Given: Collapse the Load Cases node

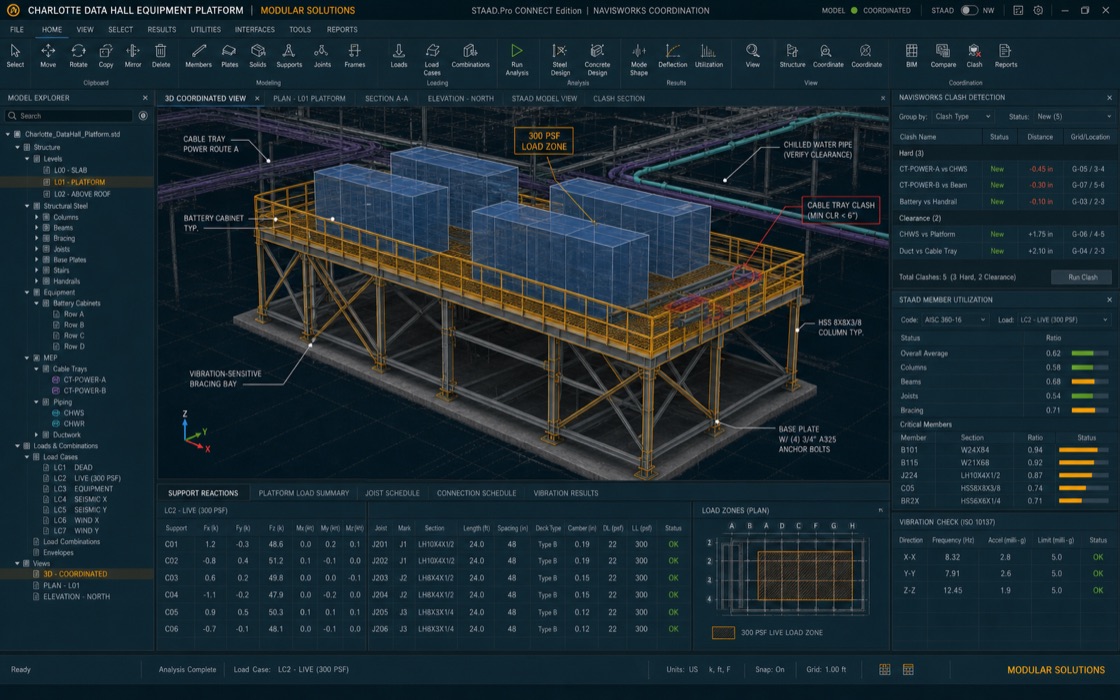Looking at the screenshot, I should click(x=27, y=456).
